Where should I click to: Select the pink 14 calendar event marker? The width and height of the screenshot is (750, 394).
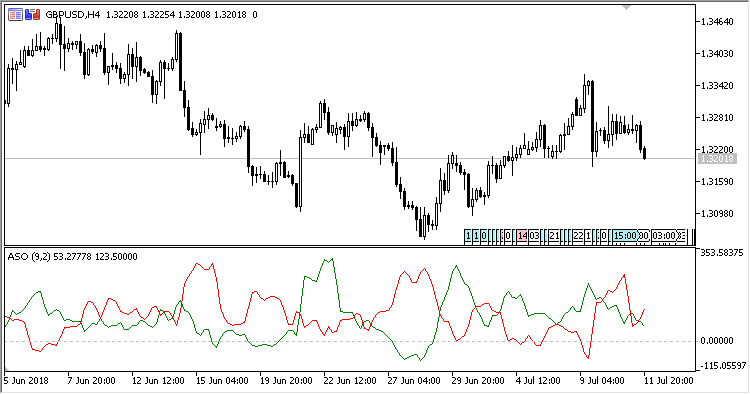[x=522, y=236]
